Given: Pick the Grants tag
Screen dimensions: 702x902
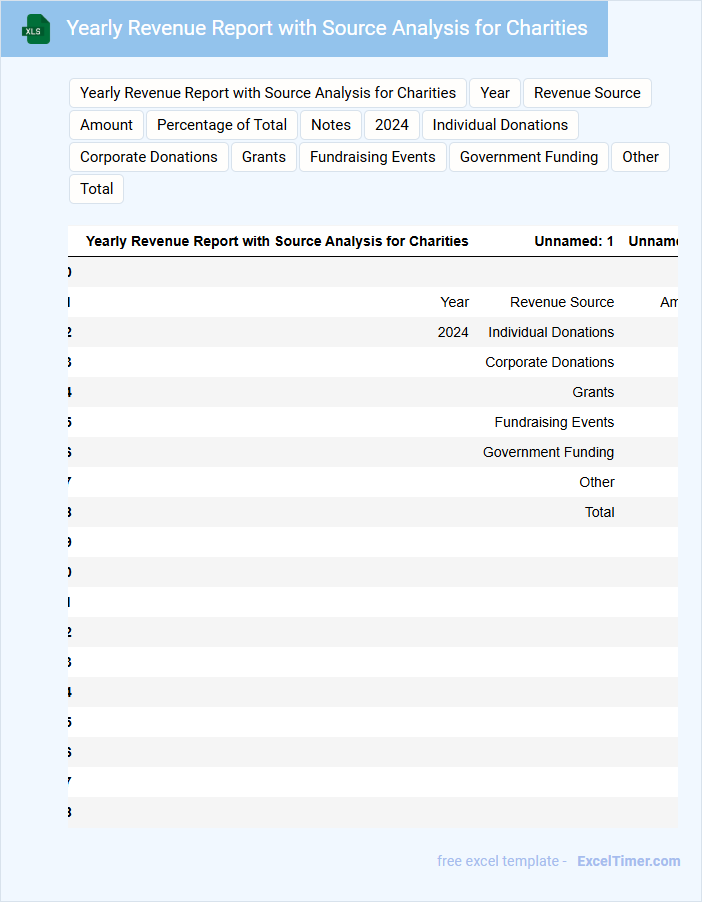Looking at the screenshot, I should 264,157.
